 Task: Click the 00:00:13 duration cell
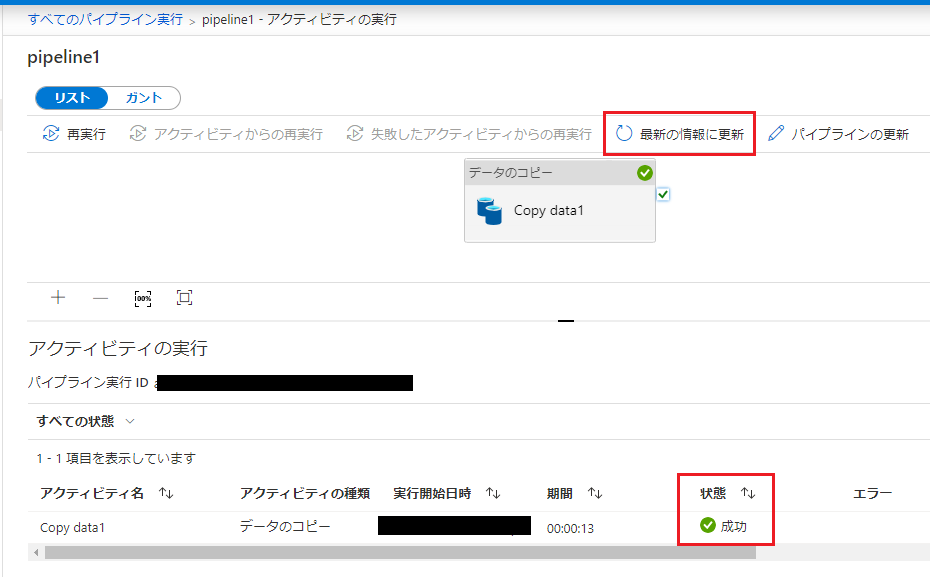570,528
